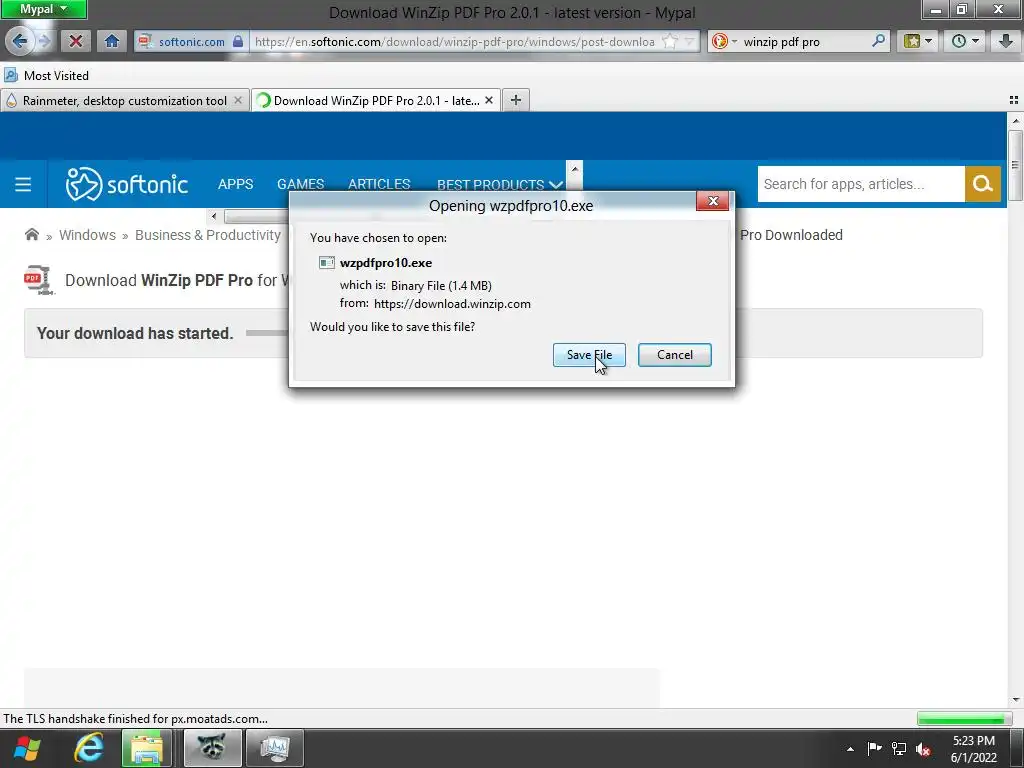The height and width of the screenshot is (768, 1024).
Task: Click the padlock security icon
Action: [238, 42]
